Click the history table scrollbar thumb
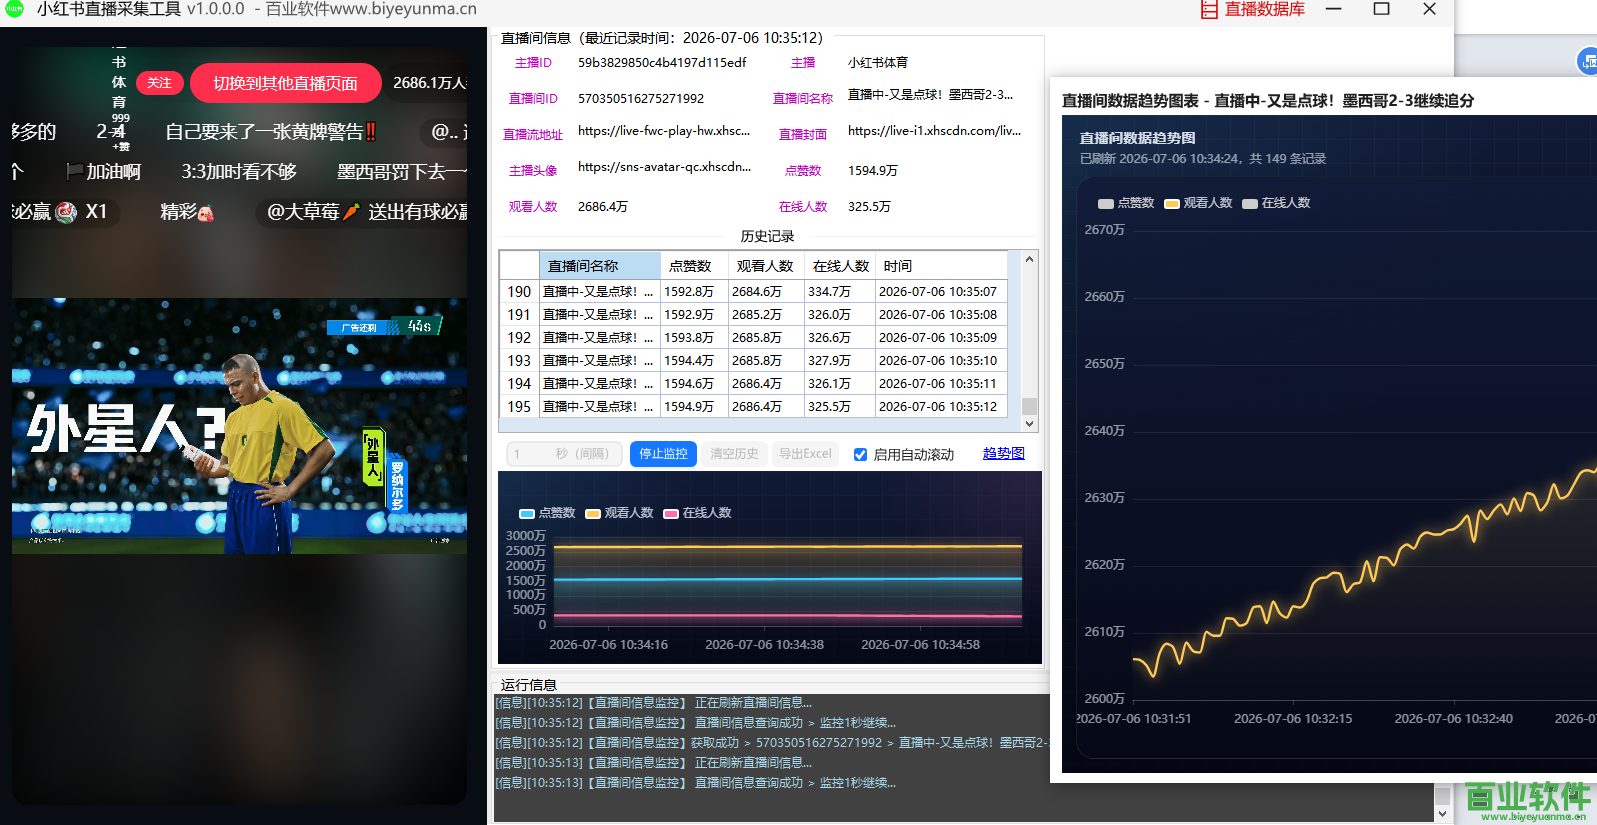 (x=1029, y=406)
